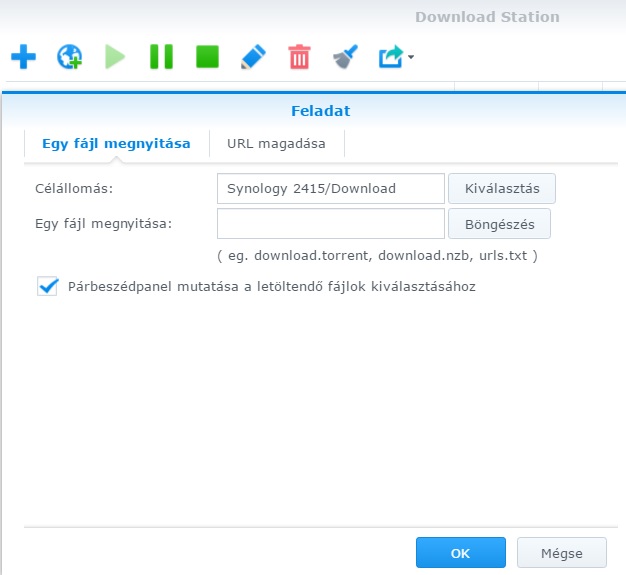Click the green stop icon
This screenshot has width=626, height=575.
tap(207, 57)
